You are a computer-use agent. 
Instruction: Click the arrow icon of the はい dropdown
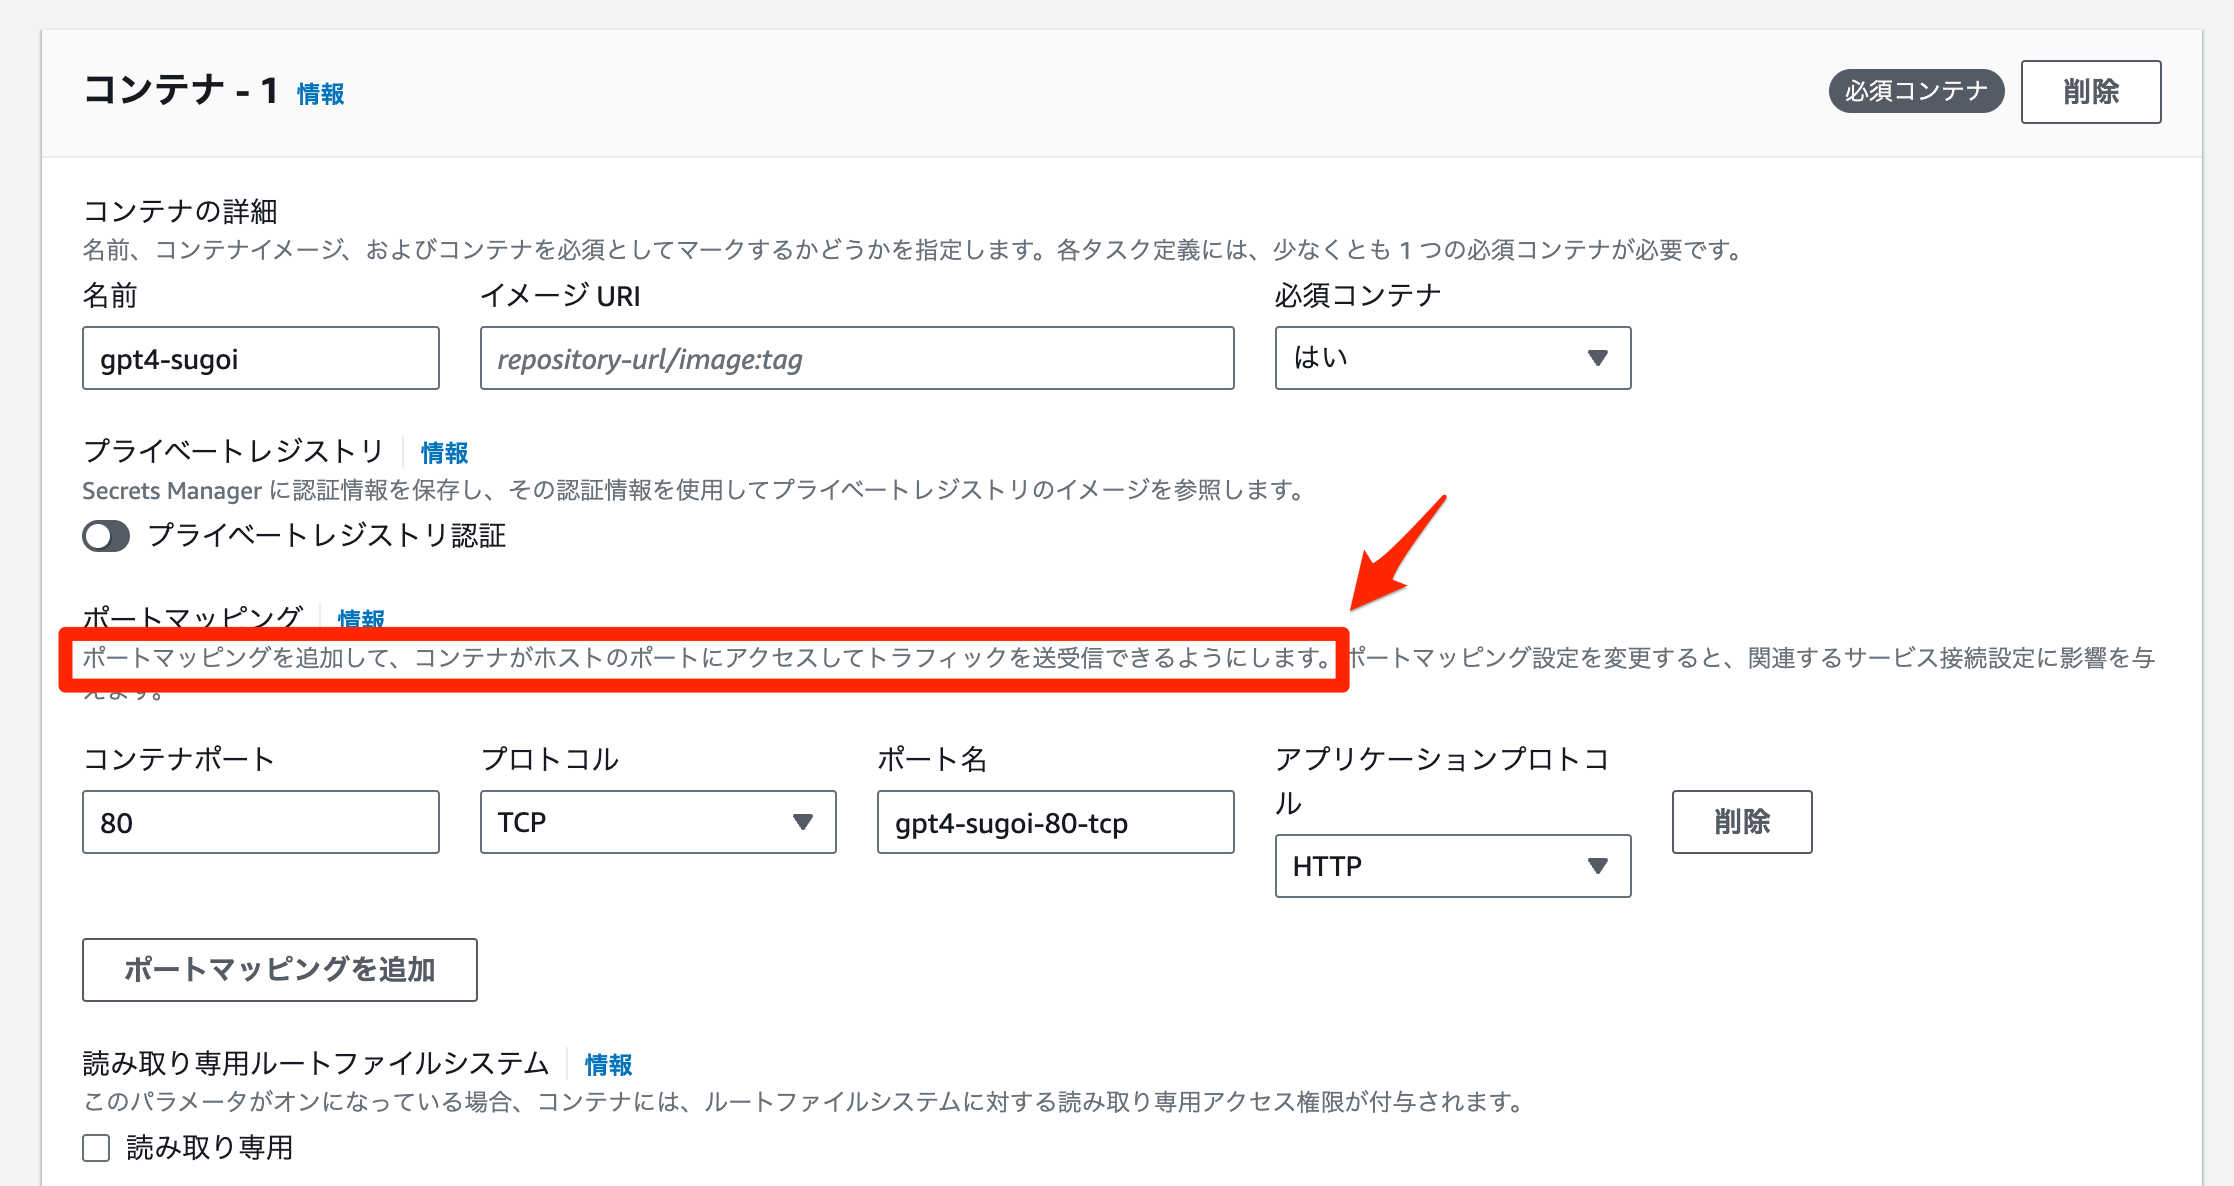click(1597, 358)
